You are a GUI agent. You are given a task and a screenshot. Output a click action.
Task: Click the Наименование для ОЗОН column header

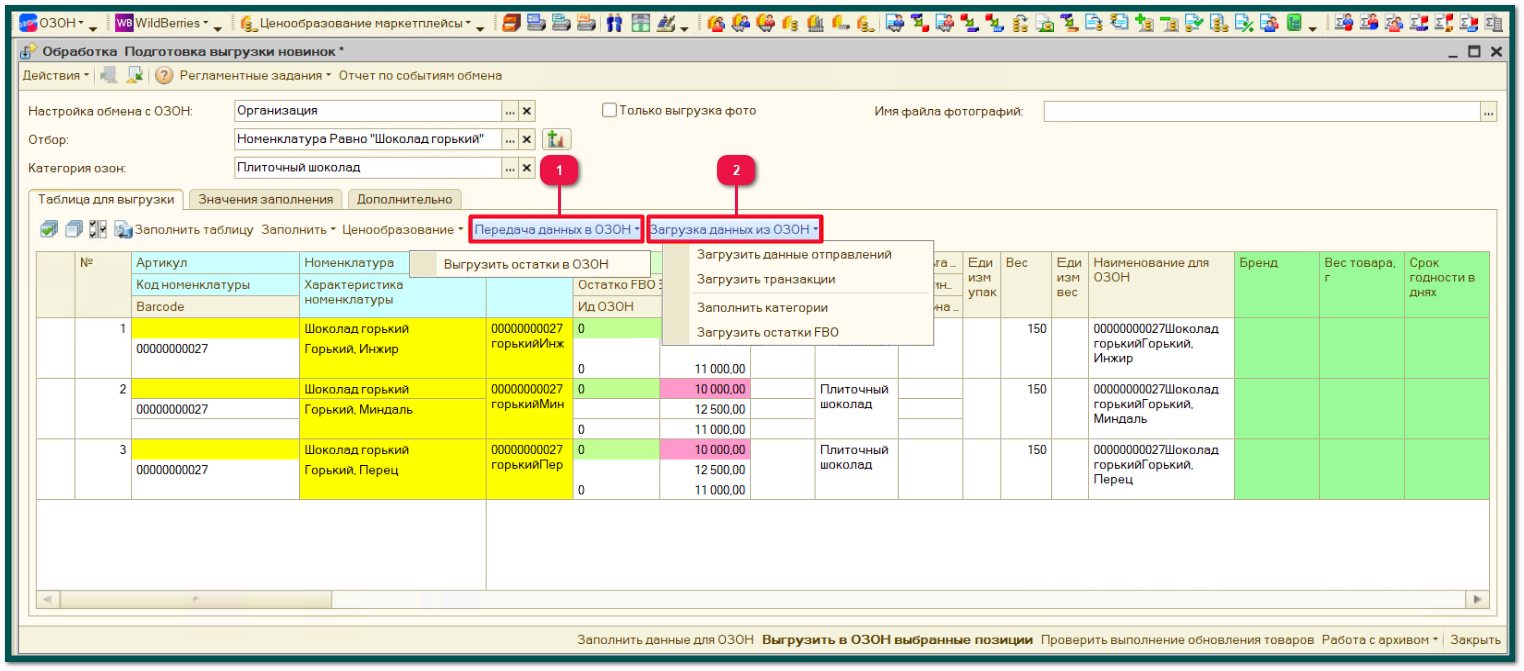pyautogui.click(x=1161, y=285)
